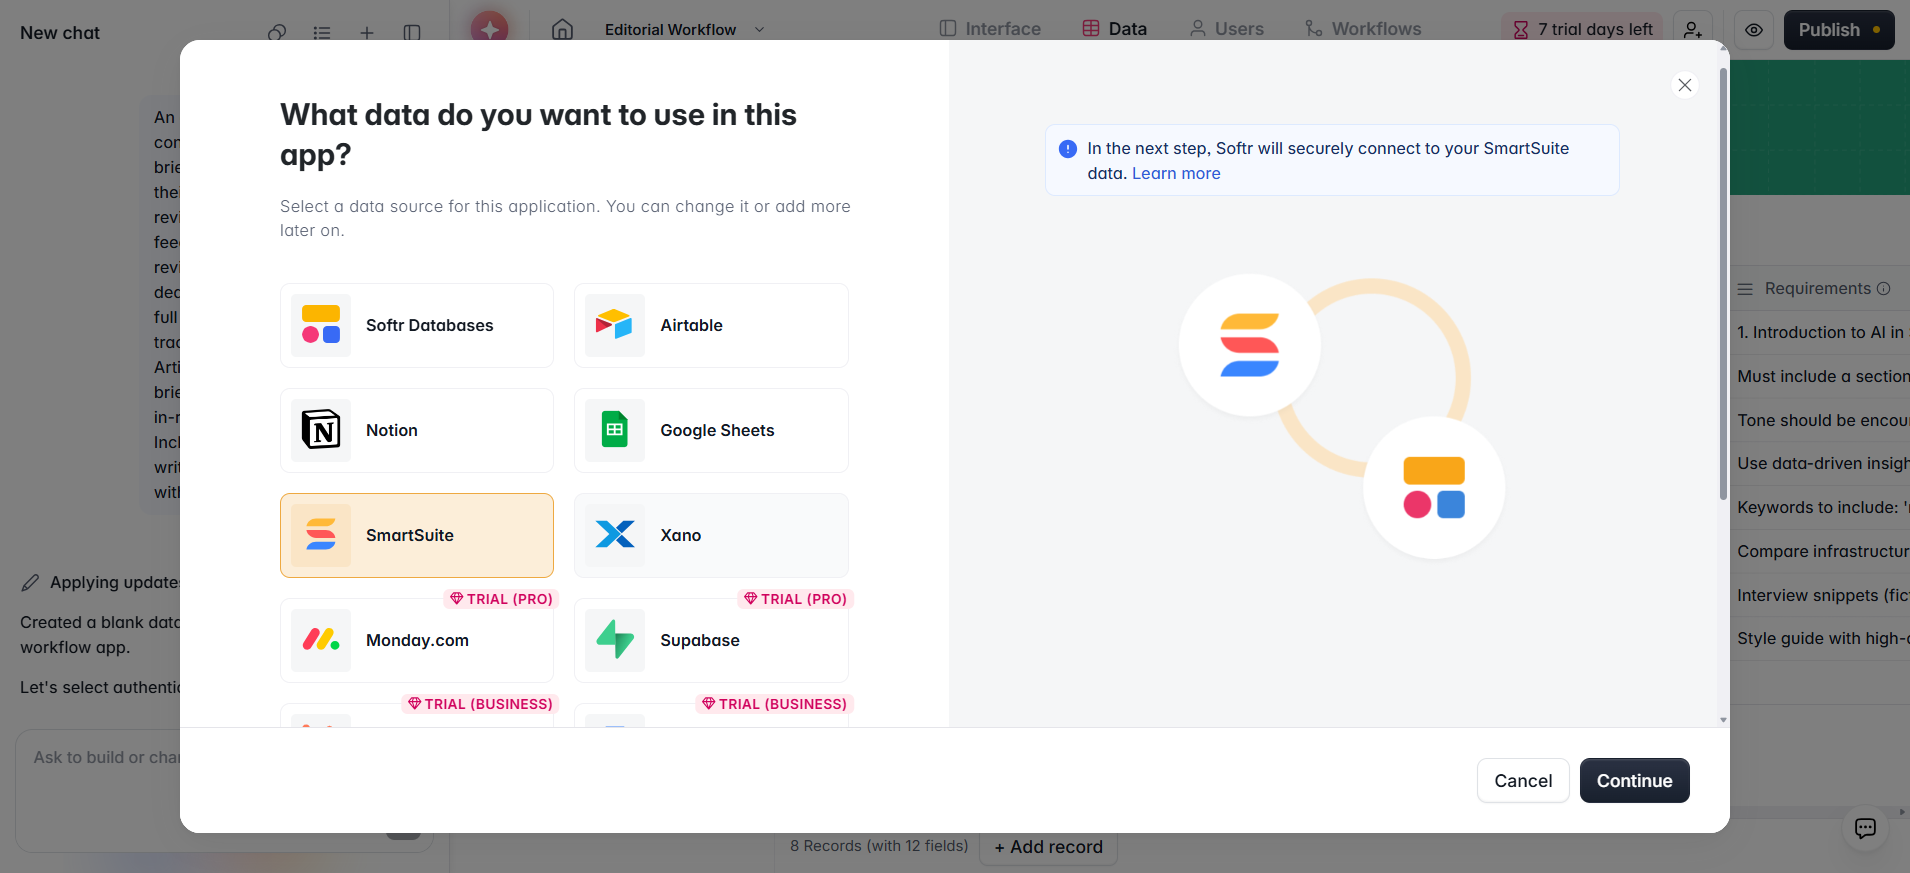The image size is (1910, 873).
Task: Toggle the chat side panel icon
Action: coord(412,33)
